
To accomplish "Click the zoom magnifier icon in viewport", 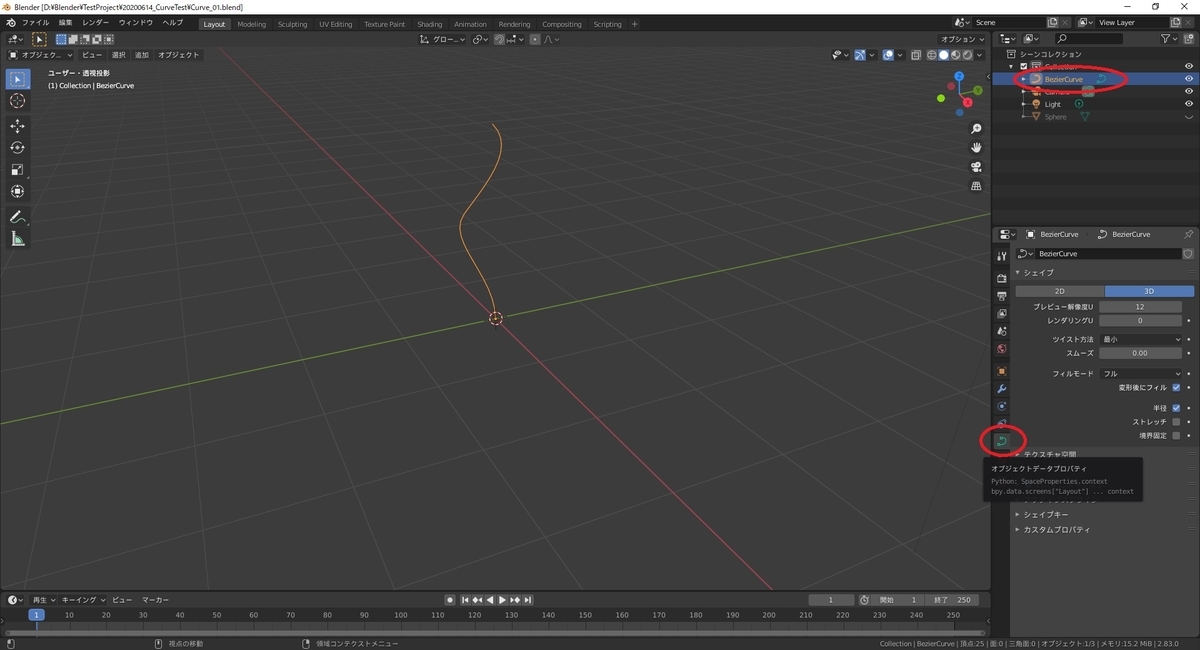I will point(976,129).
